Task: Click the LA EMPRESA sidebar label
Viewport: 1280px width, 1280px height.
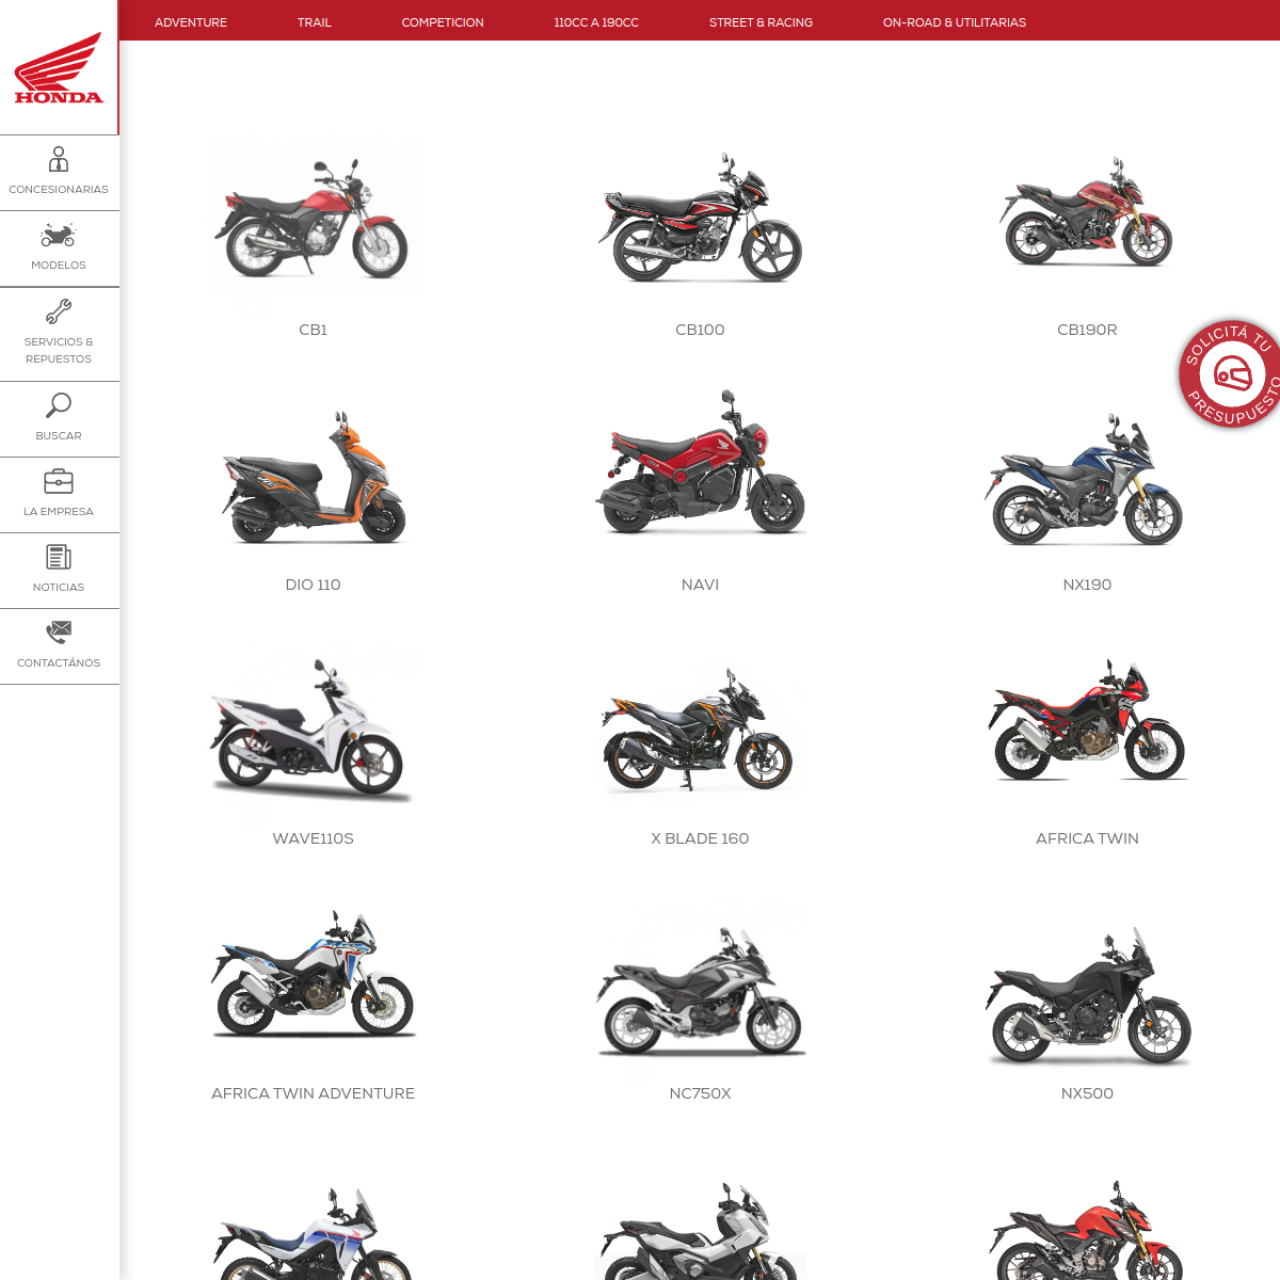Action: click(58, 511)
